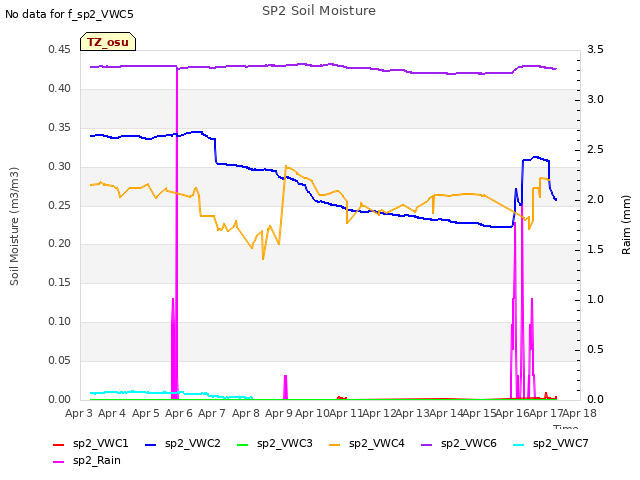Screen dimensions: 640x480
Task: Click the green sp2_VWC3 legend swatch
Action: coord(243,444)
